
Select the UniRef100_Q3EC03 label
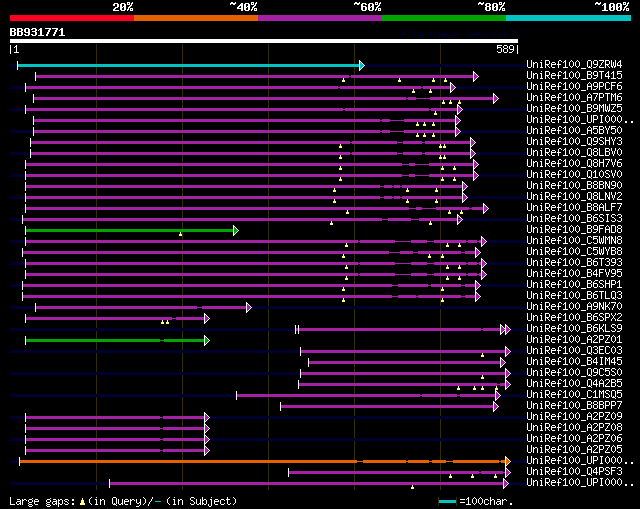[x=574, y=351]
